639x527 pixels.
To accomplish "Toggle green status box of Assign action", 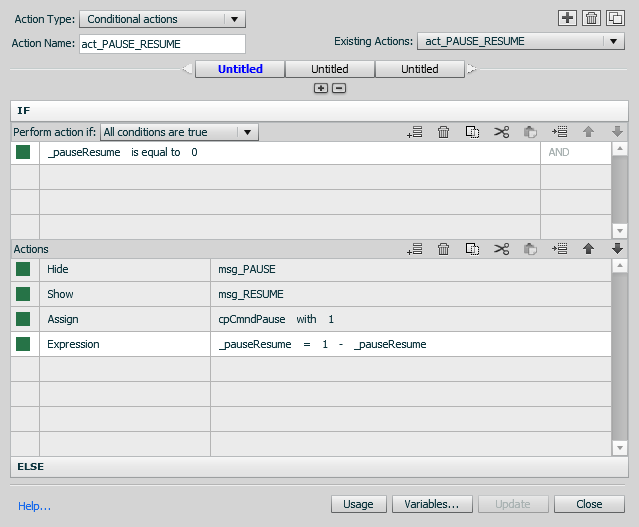I will click(23, 319).
